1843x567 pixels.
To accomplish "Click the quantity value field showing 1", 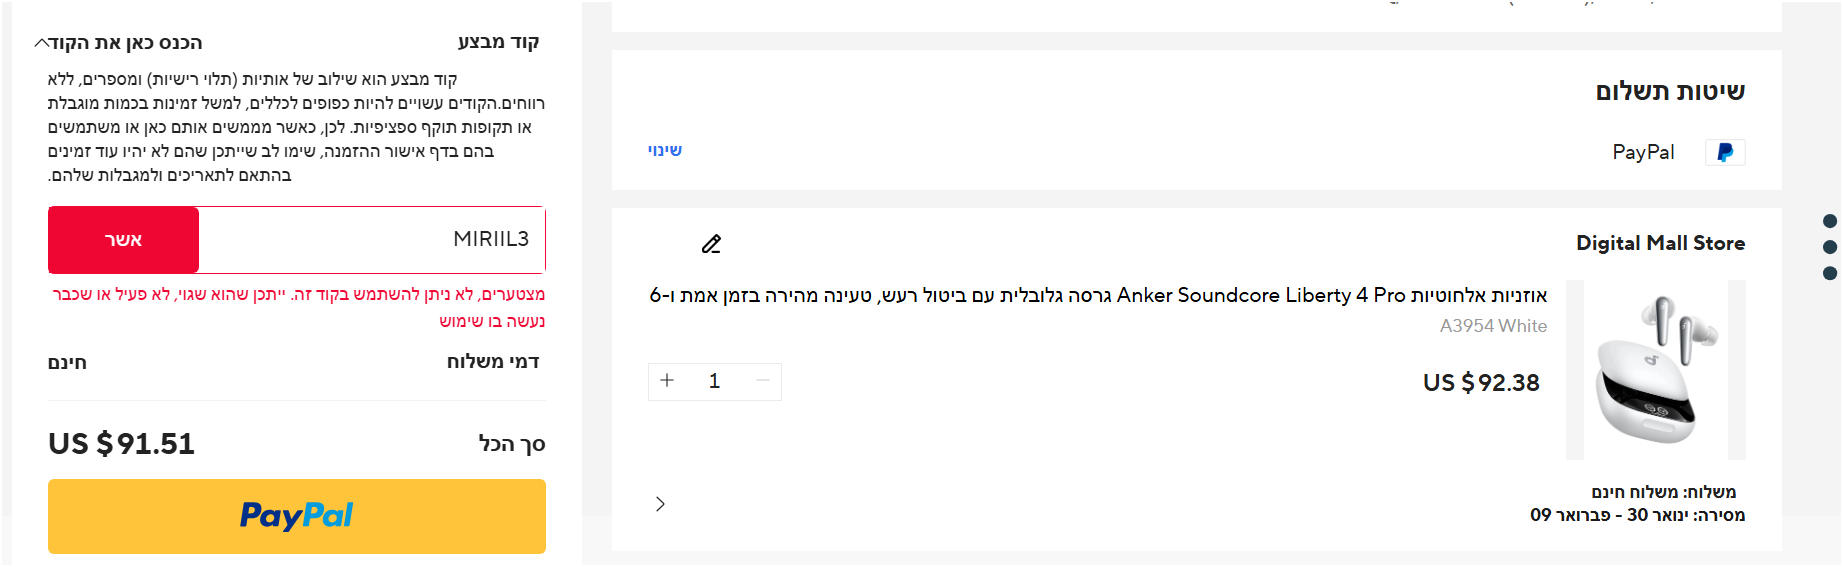I will tap(714, 381).
